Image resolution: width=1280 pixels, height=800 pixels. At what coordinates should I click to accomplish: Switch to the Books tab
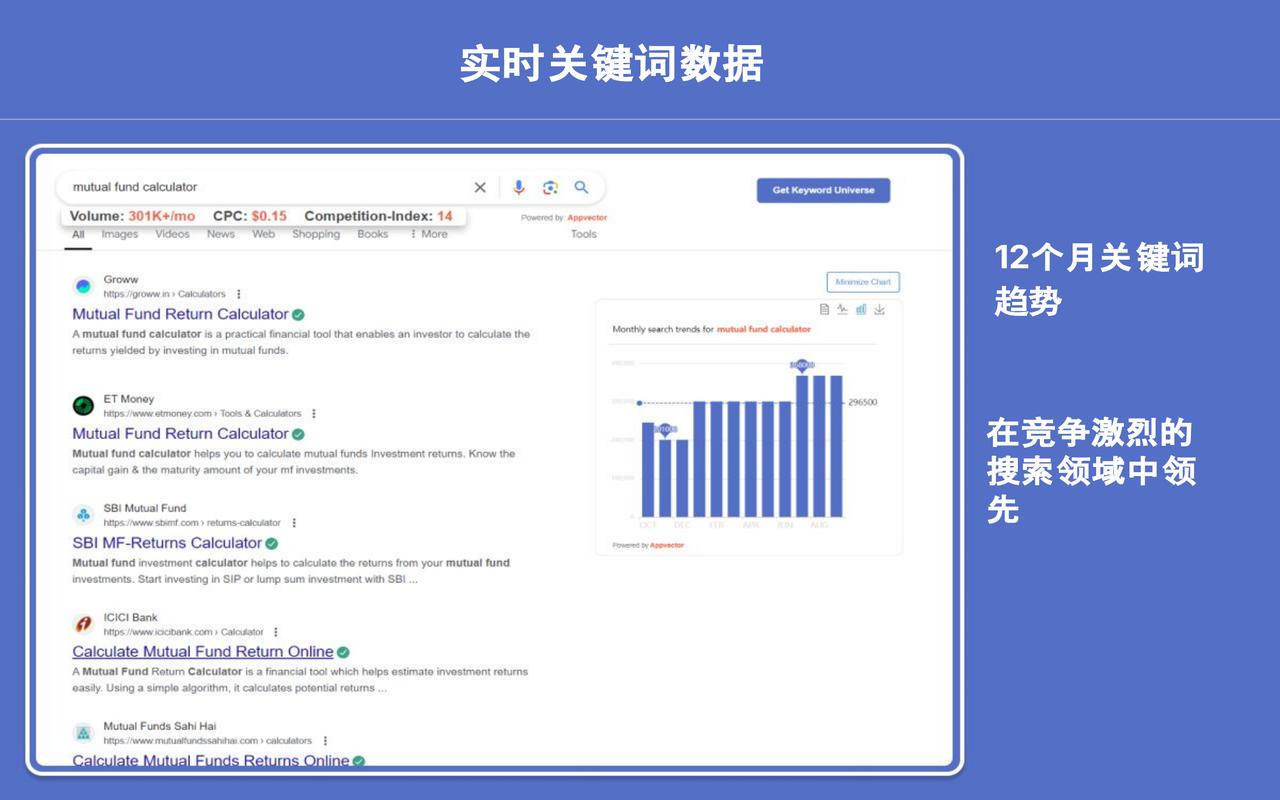[x=373, y=234]
